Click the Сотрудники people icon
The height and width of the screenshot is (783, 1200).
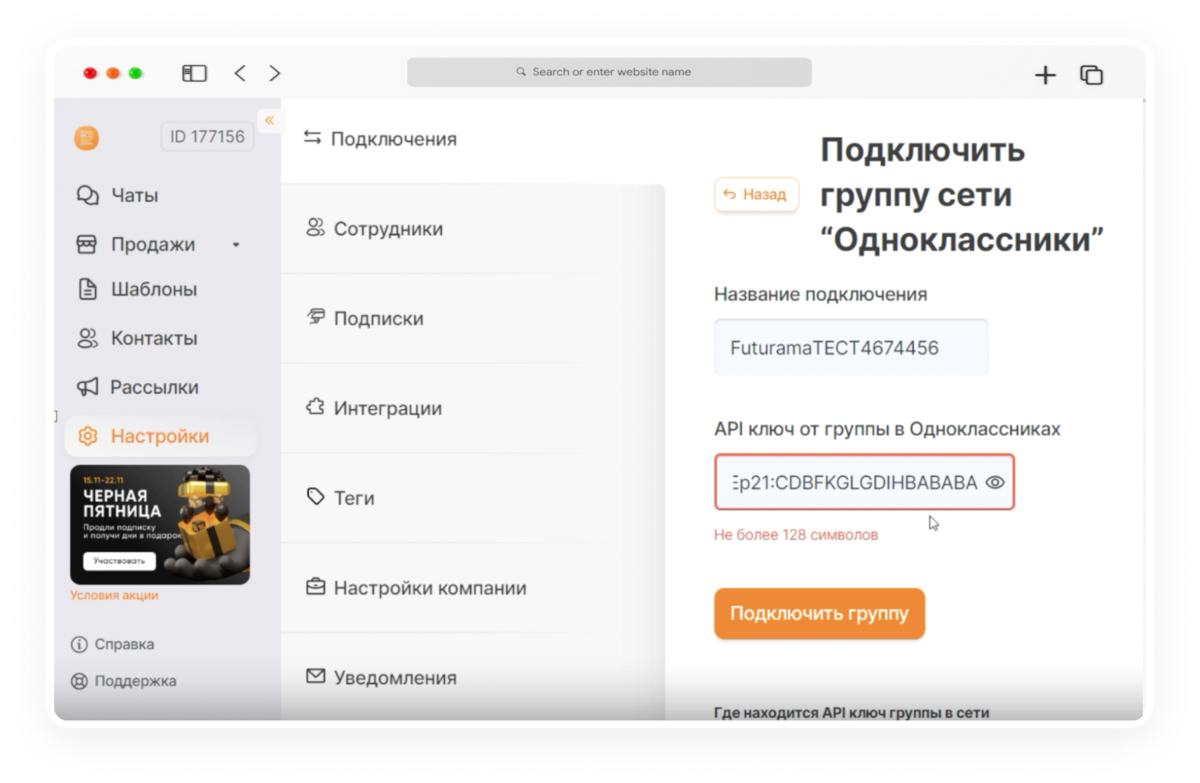click(315, 228)
